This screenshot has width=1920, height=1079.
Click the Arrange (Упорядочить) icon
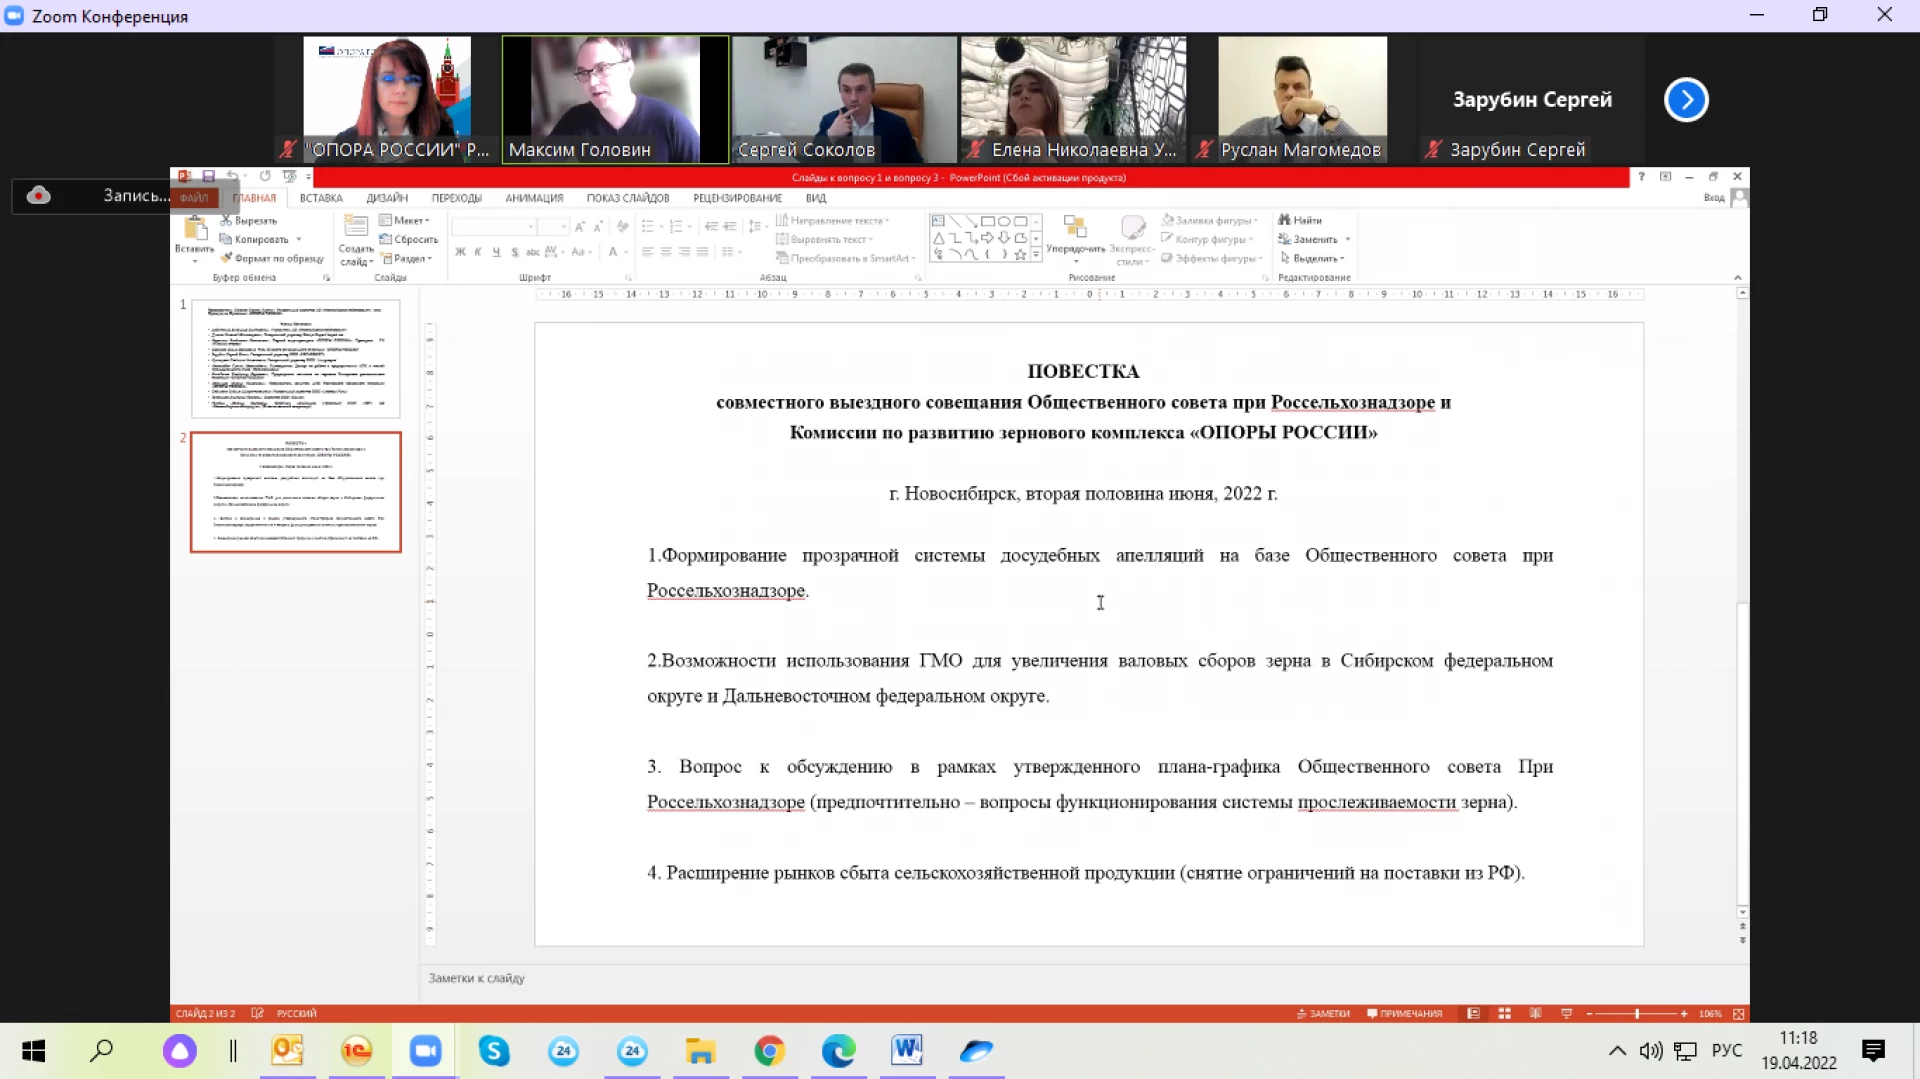pyautogui.click(x=1075, y=228)
